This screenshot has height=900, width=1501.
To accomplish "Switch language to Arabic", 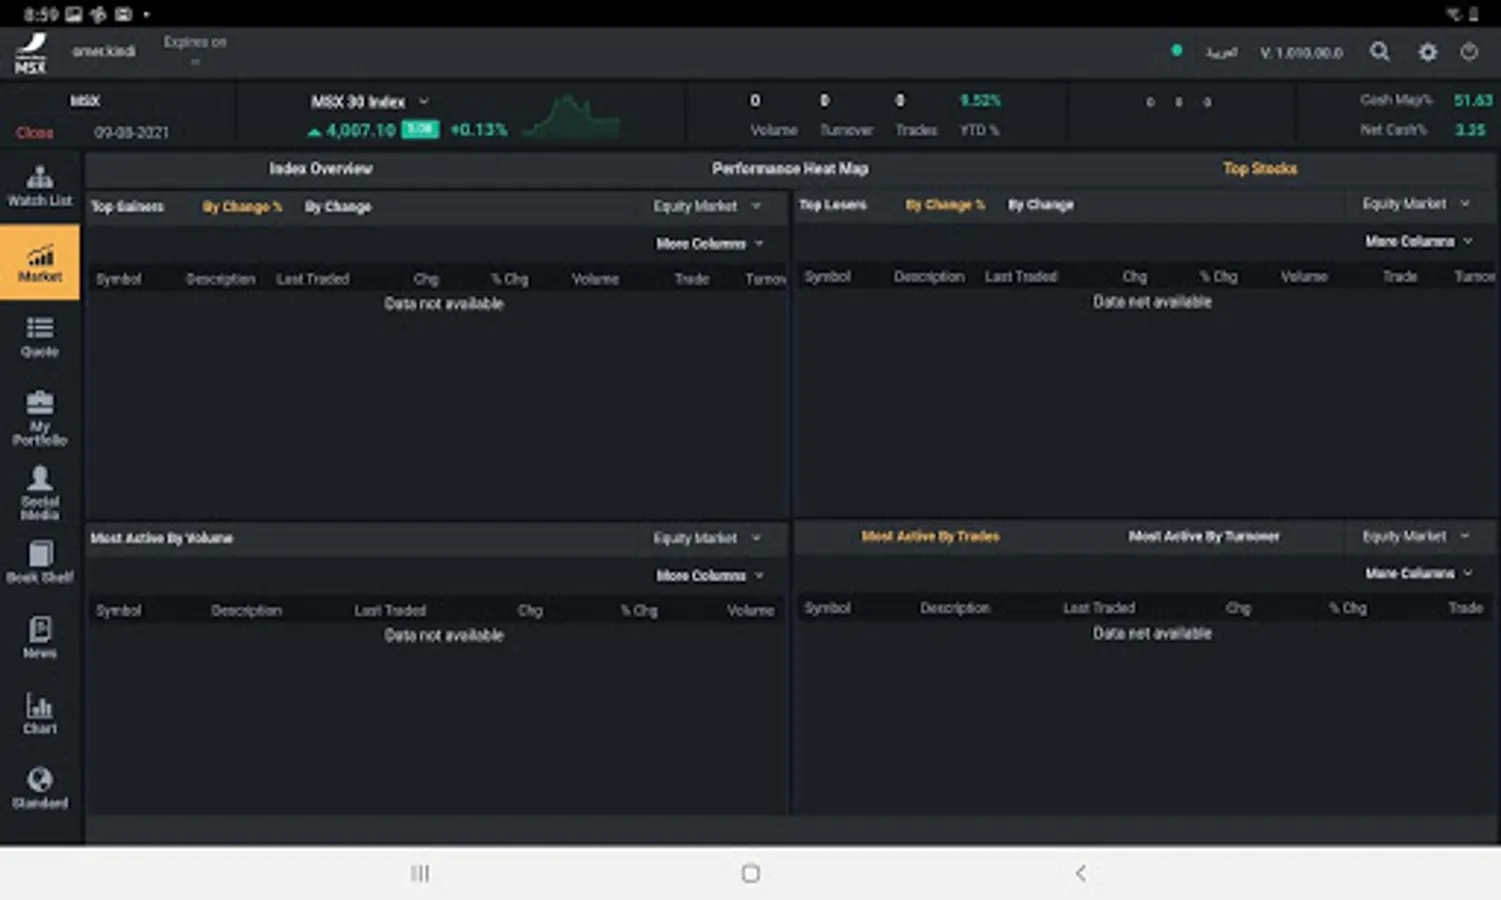I will pyautogui.click(x=1221, y=52).
